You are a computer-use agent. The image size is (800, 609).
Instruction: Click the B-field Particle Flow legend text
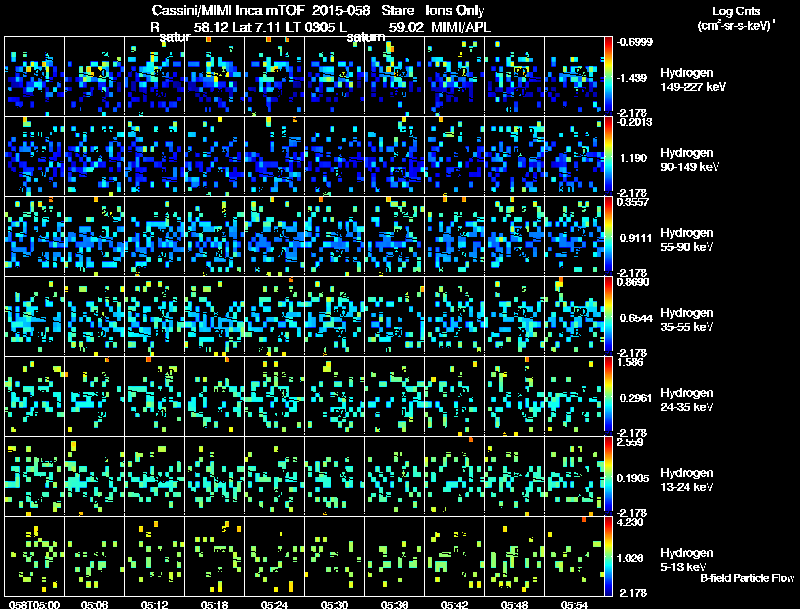746,578
